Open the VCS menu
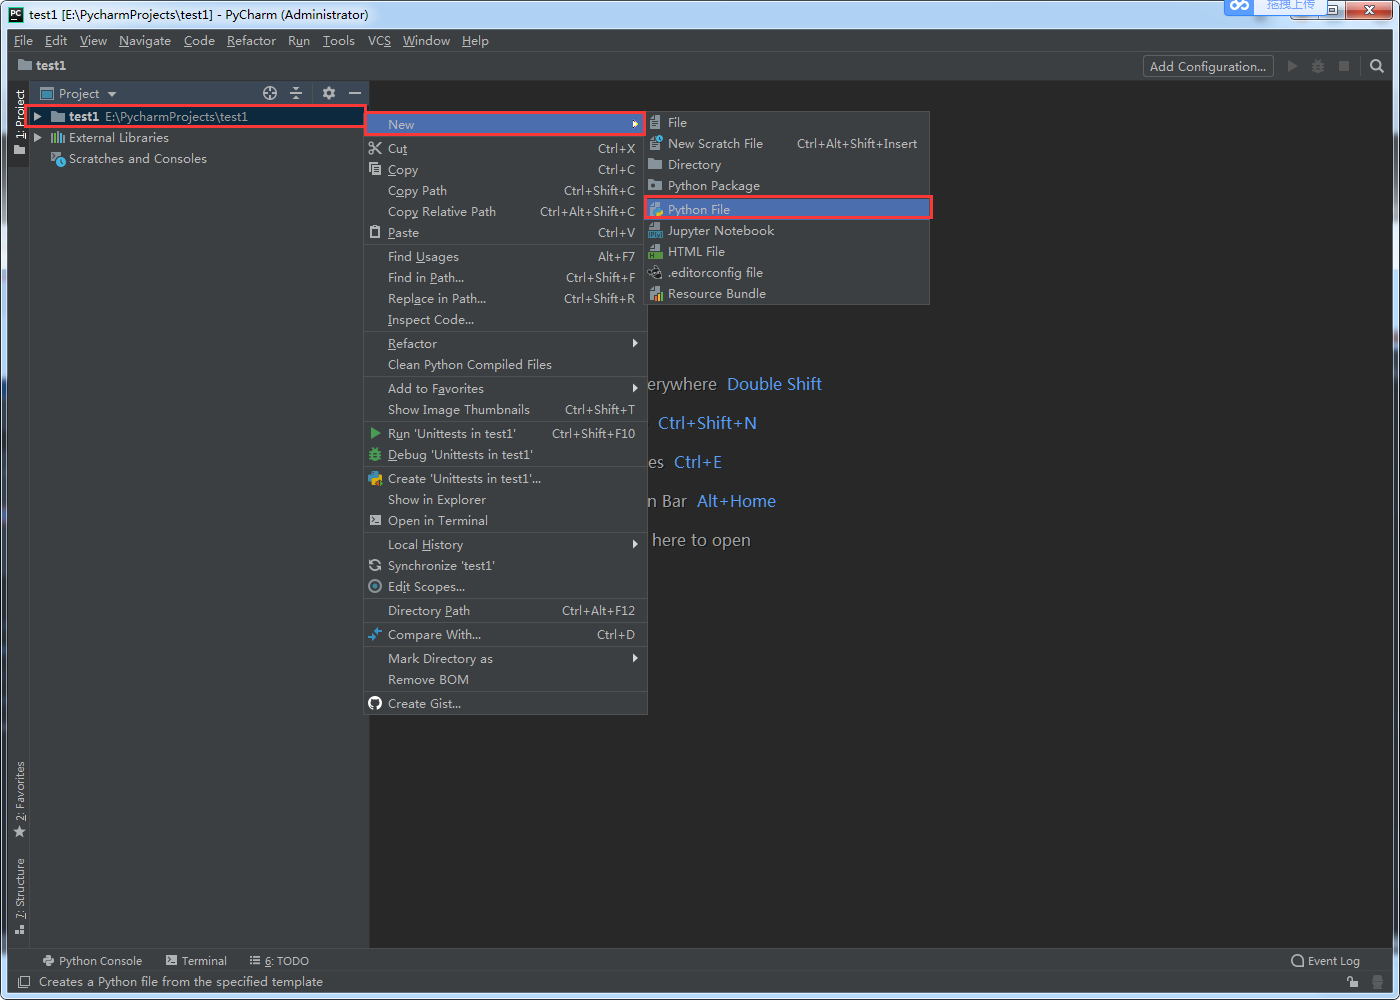Image resolution: width=1400 pixels, height=1000 pixels. click(379, 41)
